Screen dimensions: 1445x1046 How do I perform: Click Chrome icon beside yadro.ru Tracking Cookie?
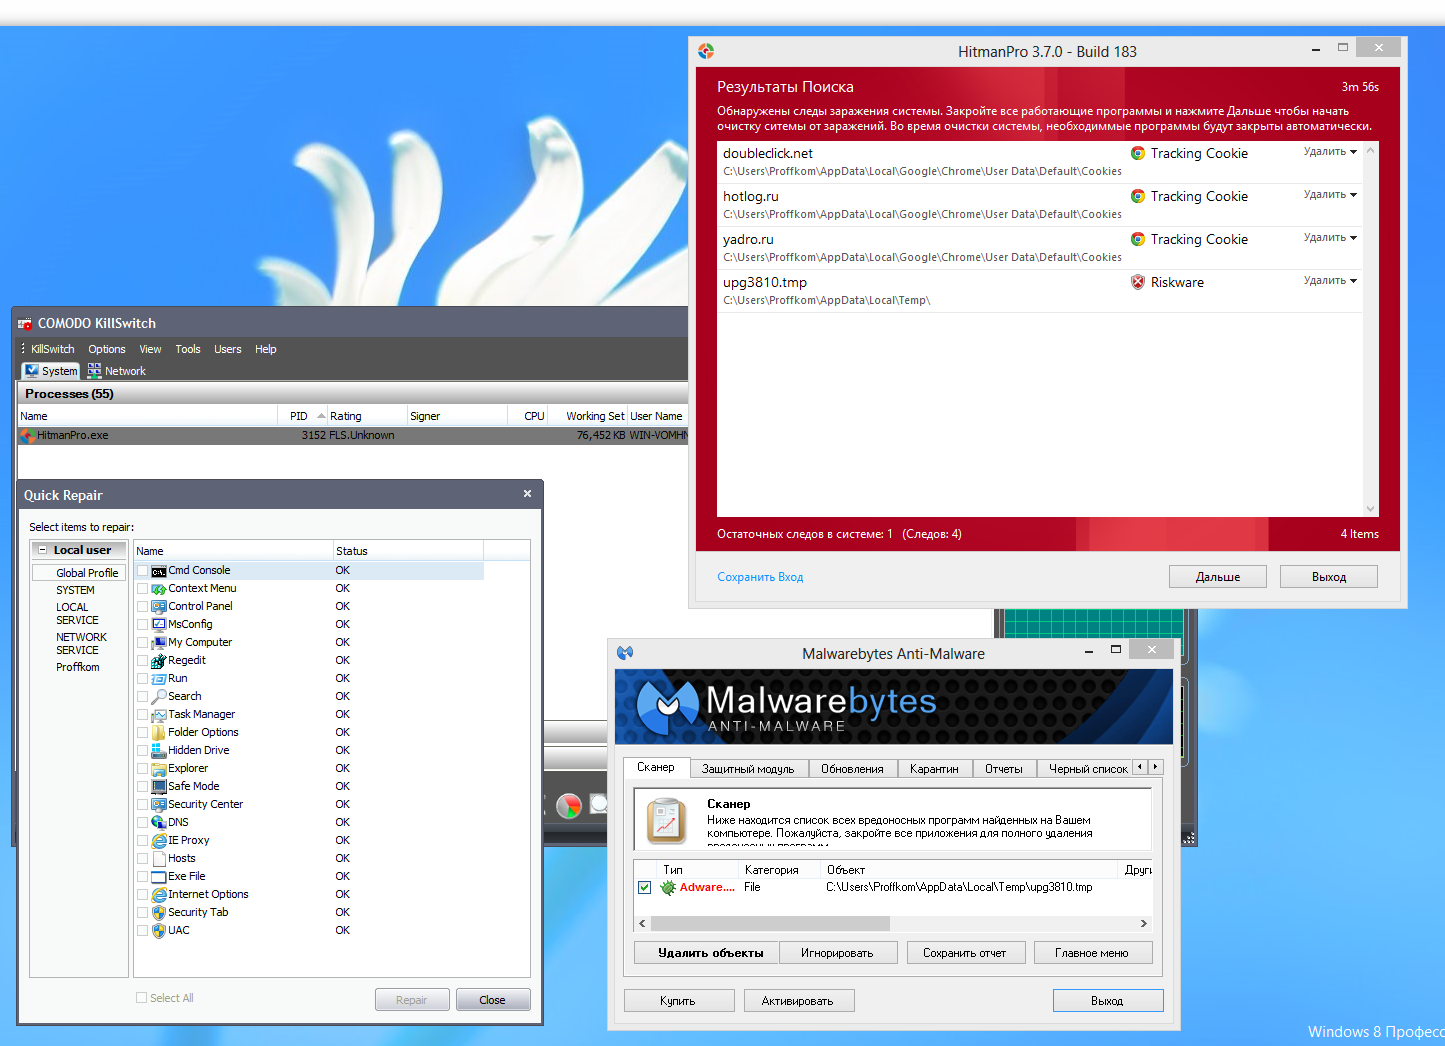click(x=1138, y=239)
